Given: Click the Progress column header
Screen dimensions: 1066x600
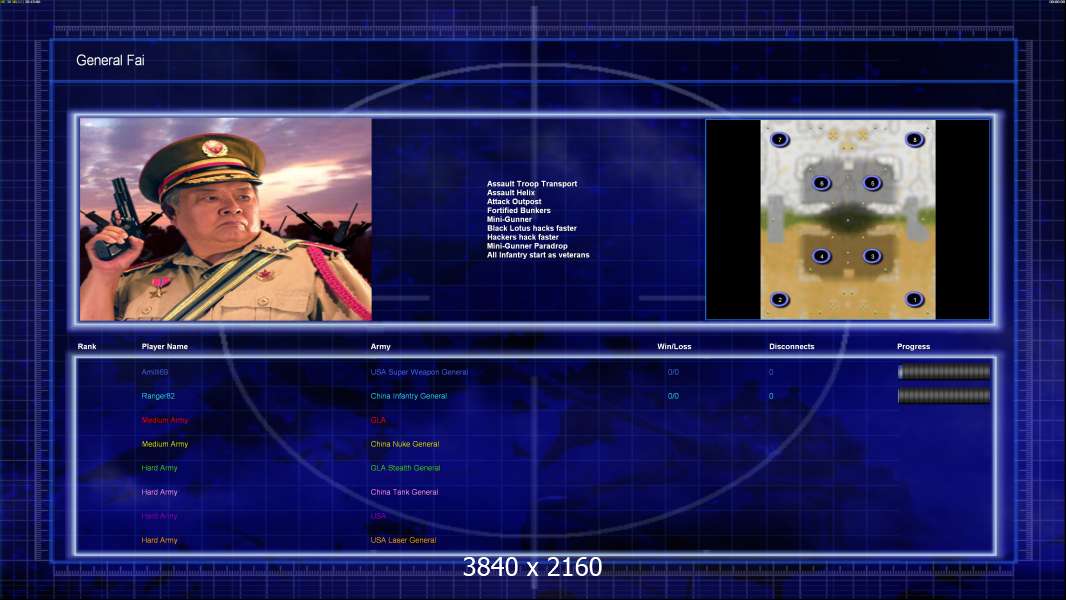Looking at the screenshot, I should (913, 347).
